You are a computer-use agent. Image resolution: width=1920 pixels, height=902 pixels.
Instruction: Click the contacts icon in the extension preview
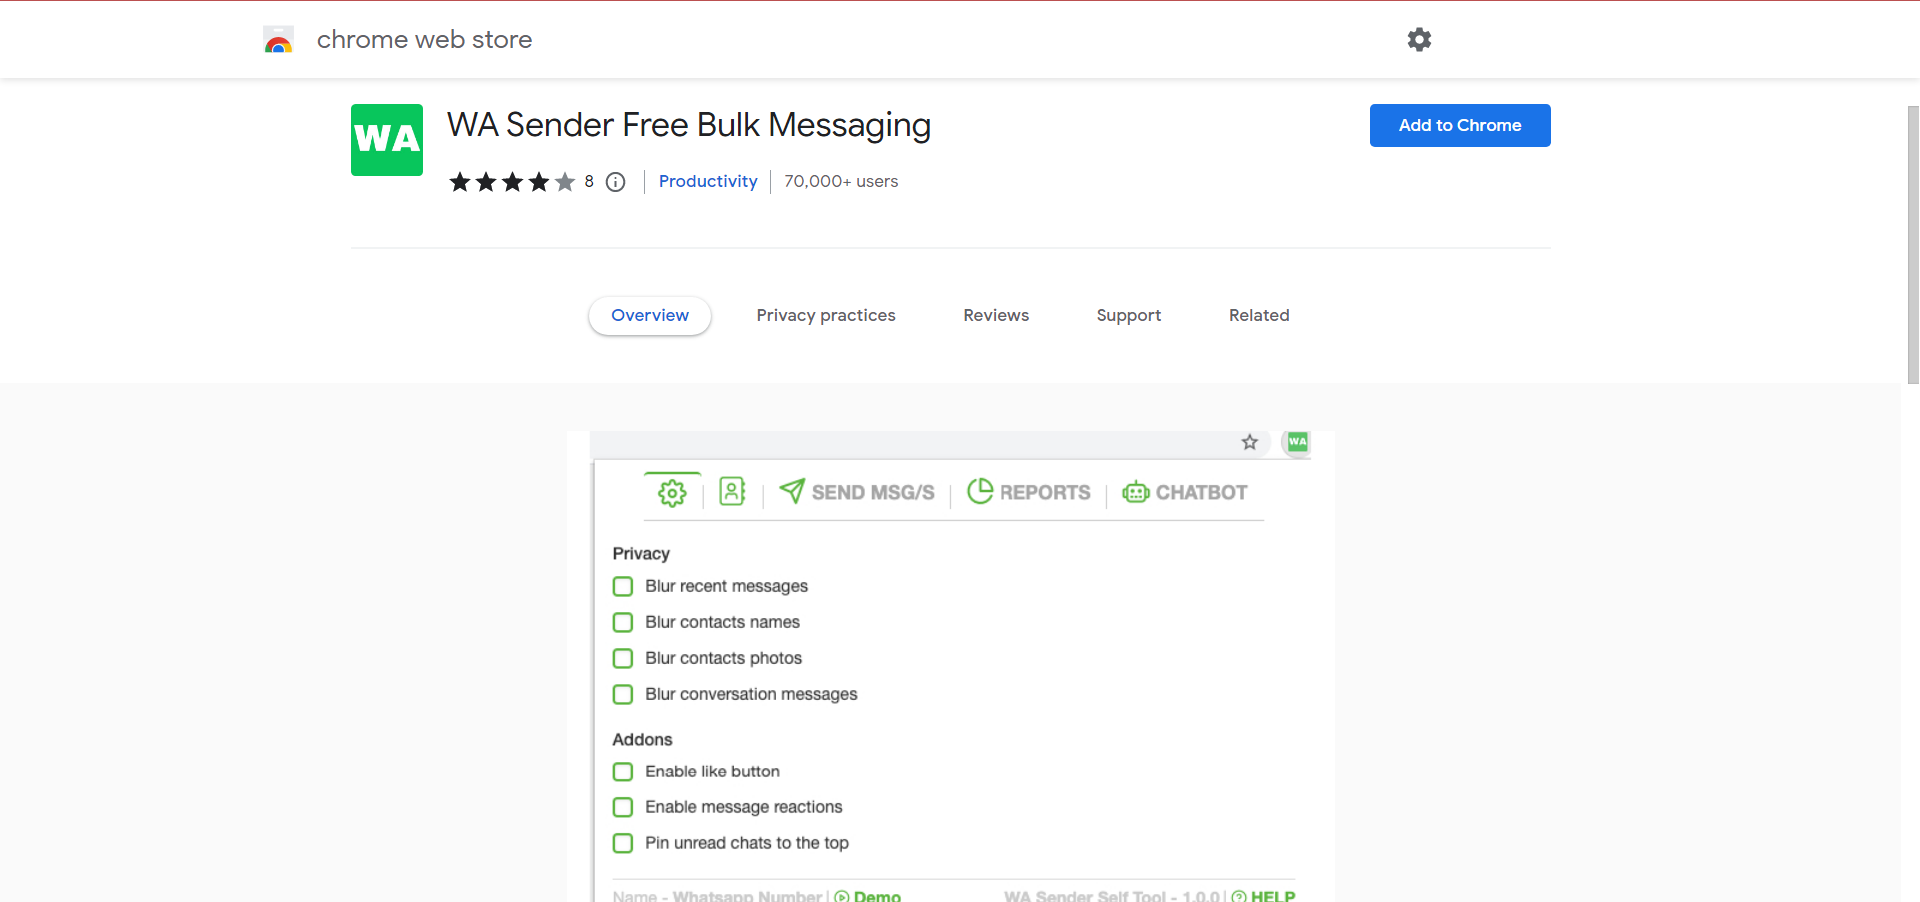732,491
